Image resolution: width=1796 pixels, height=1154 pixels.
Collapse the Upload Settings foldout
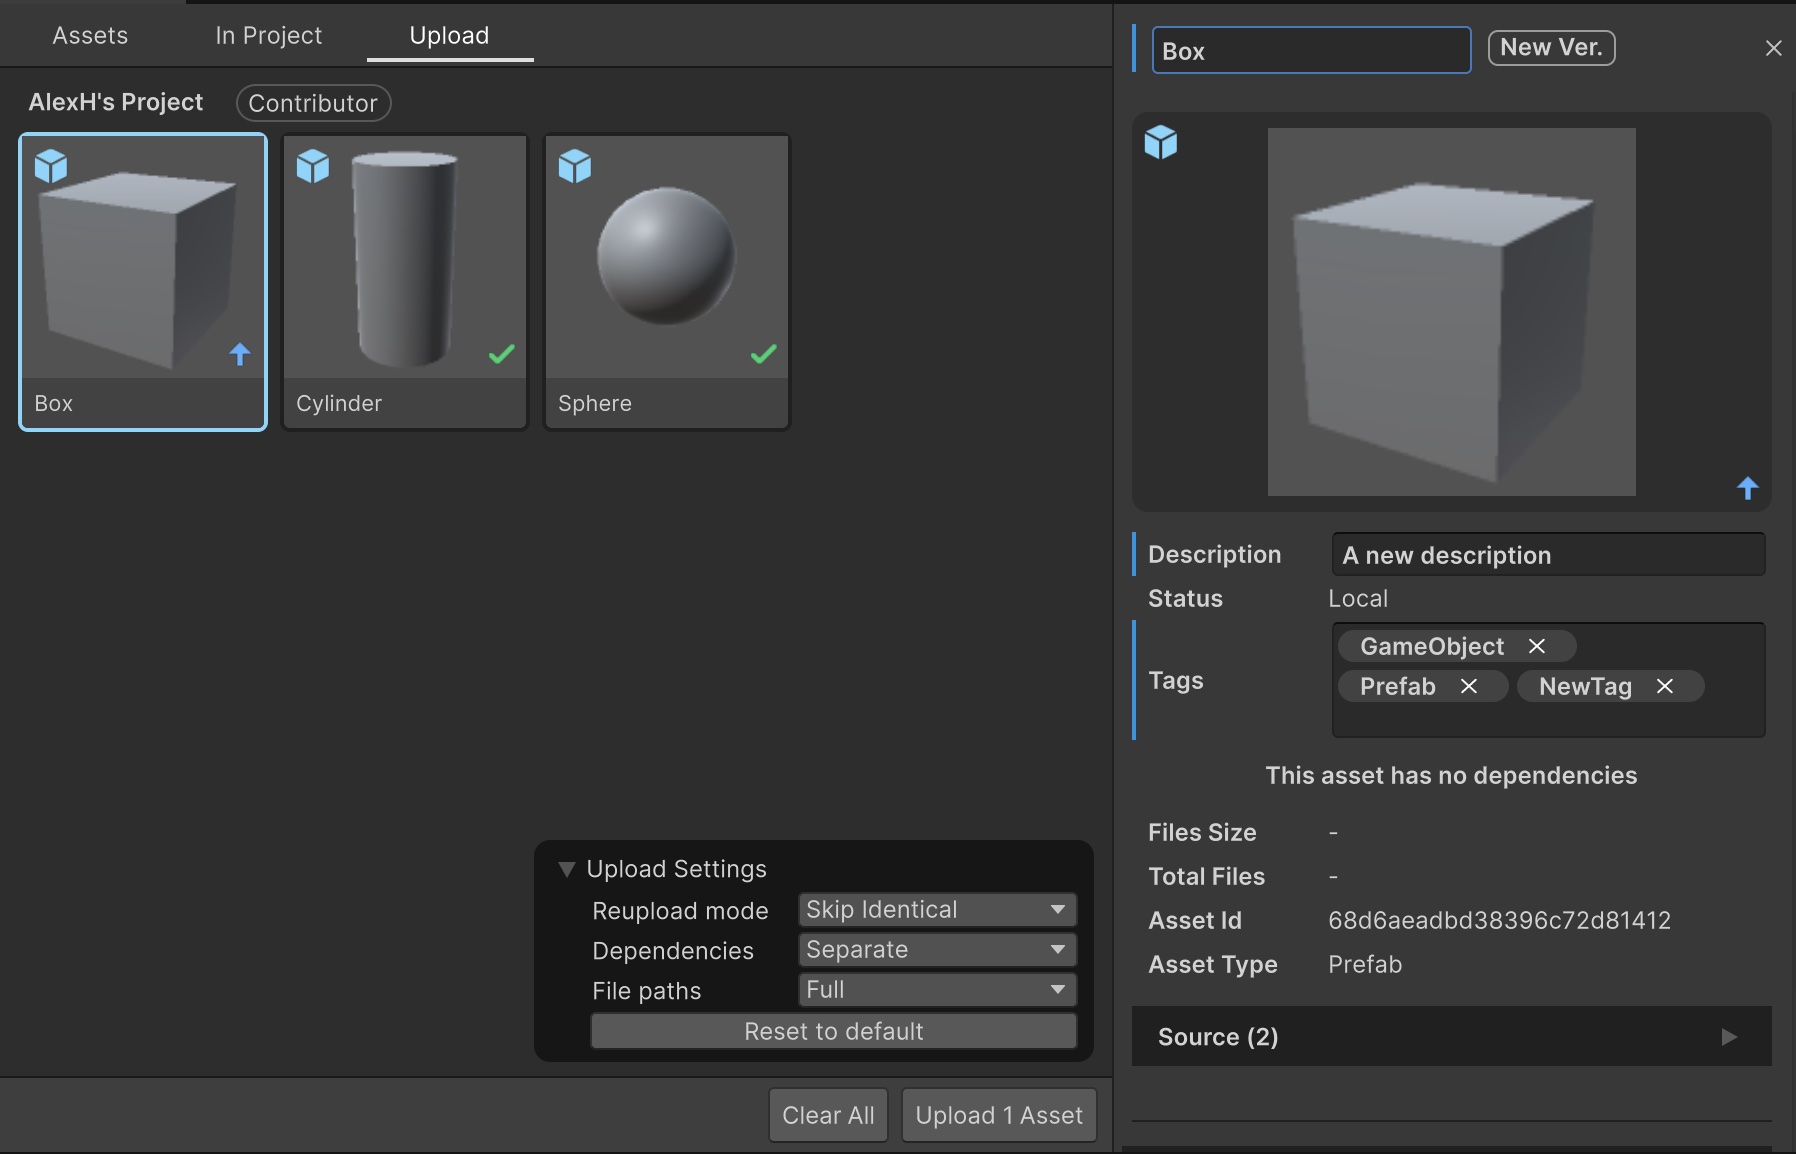567,869
